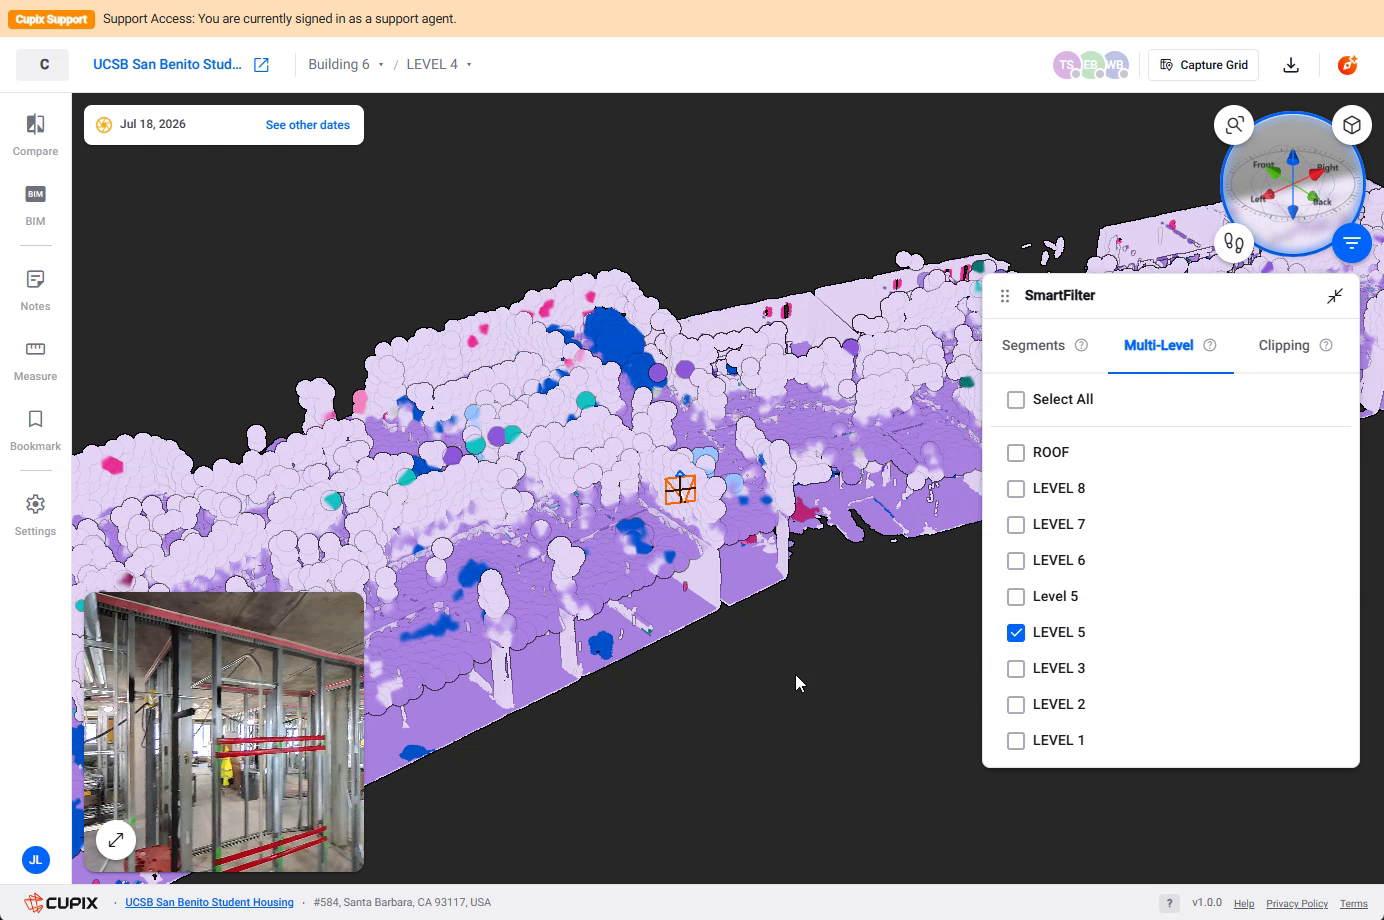Enable the ROOF level checkbox
The height and width of the screenshot is (920, 1384).
coord(1016,453)
